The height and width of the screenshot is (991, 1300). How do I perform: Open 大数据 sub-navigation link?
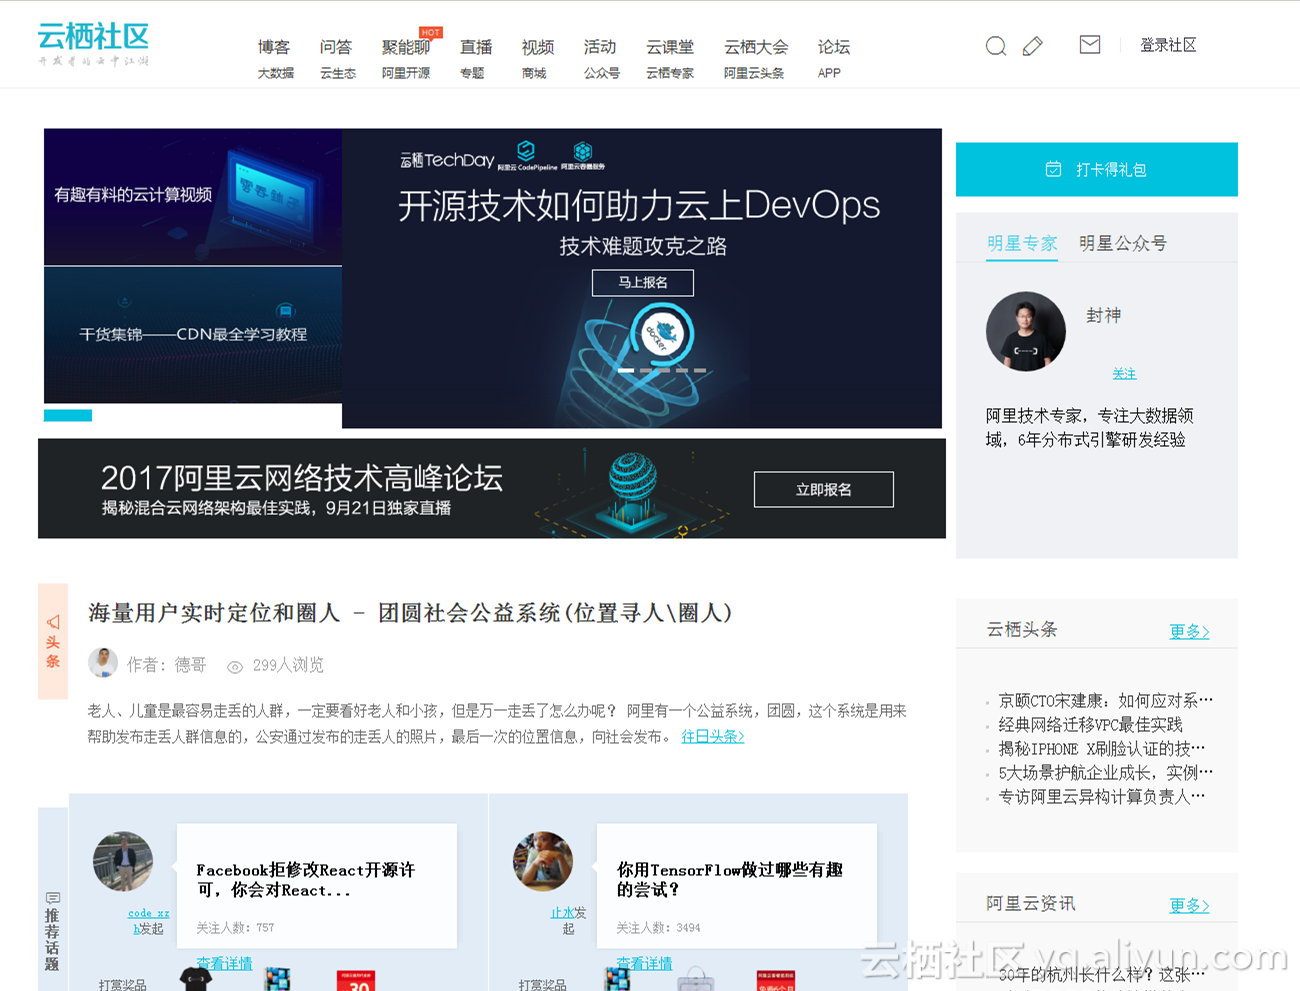(276, 73)
